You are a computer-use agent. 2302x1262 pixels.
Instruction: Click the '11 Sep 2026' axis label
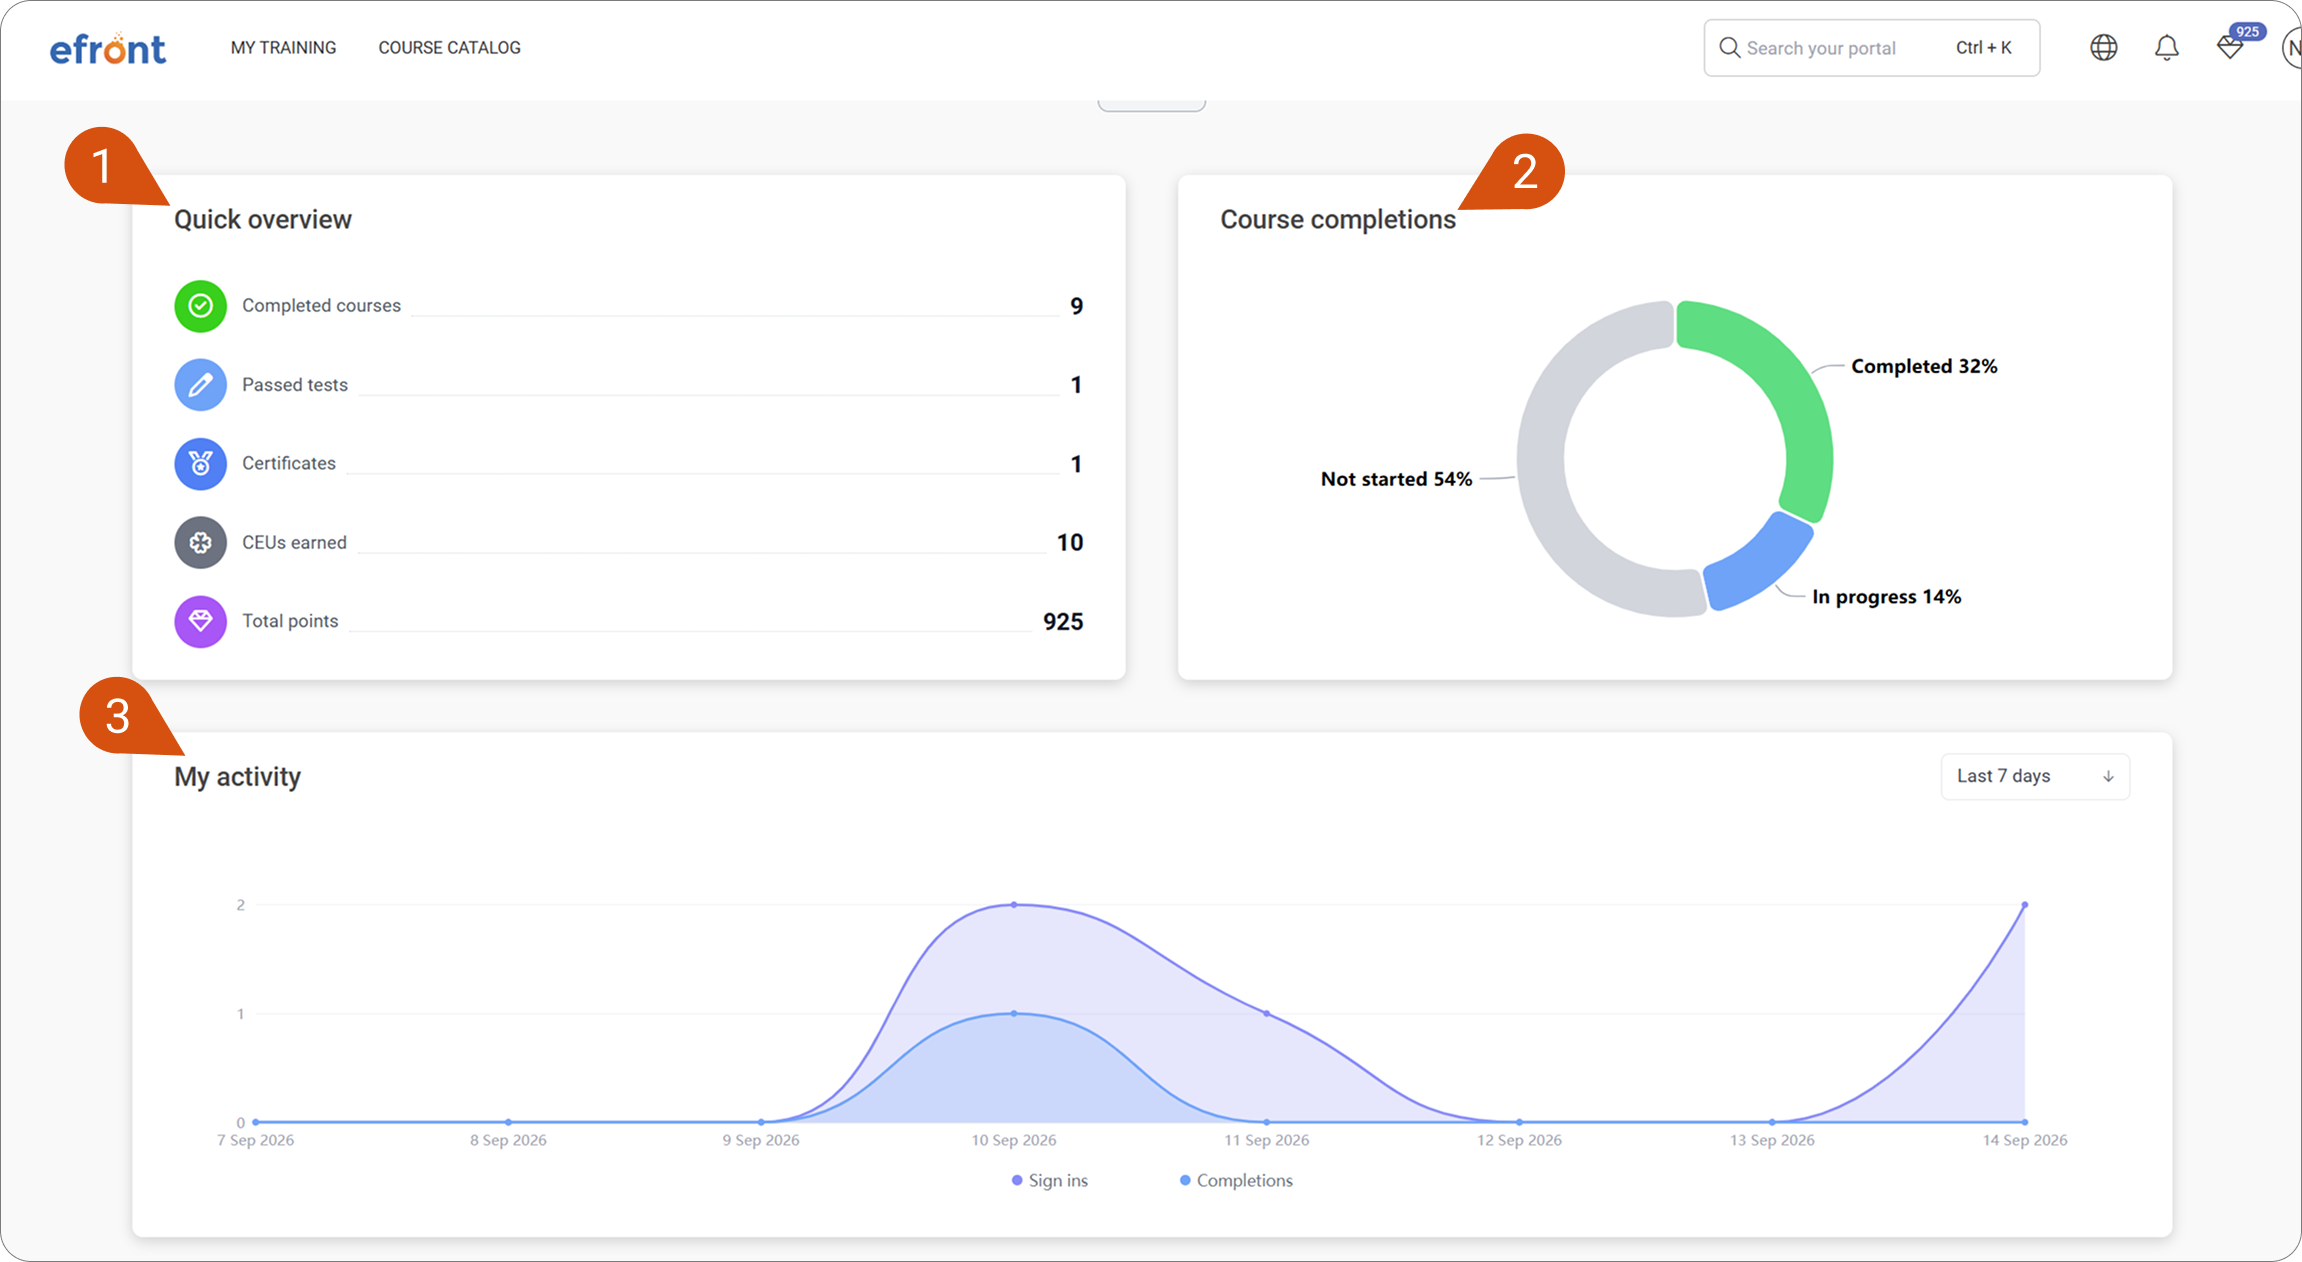coord(1267,1140)
